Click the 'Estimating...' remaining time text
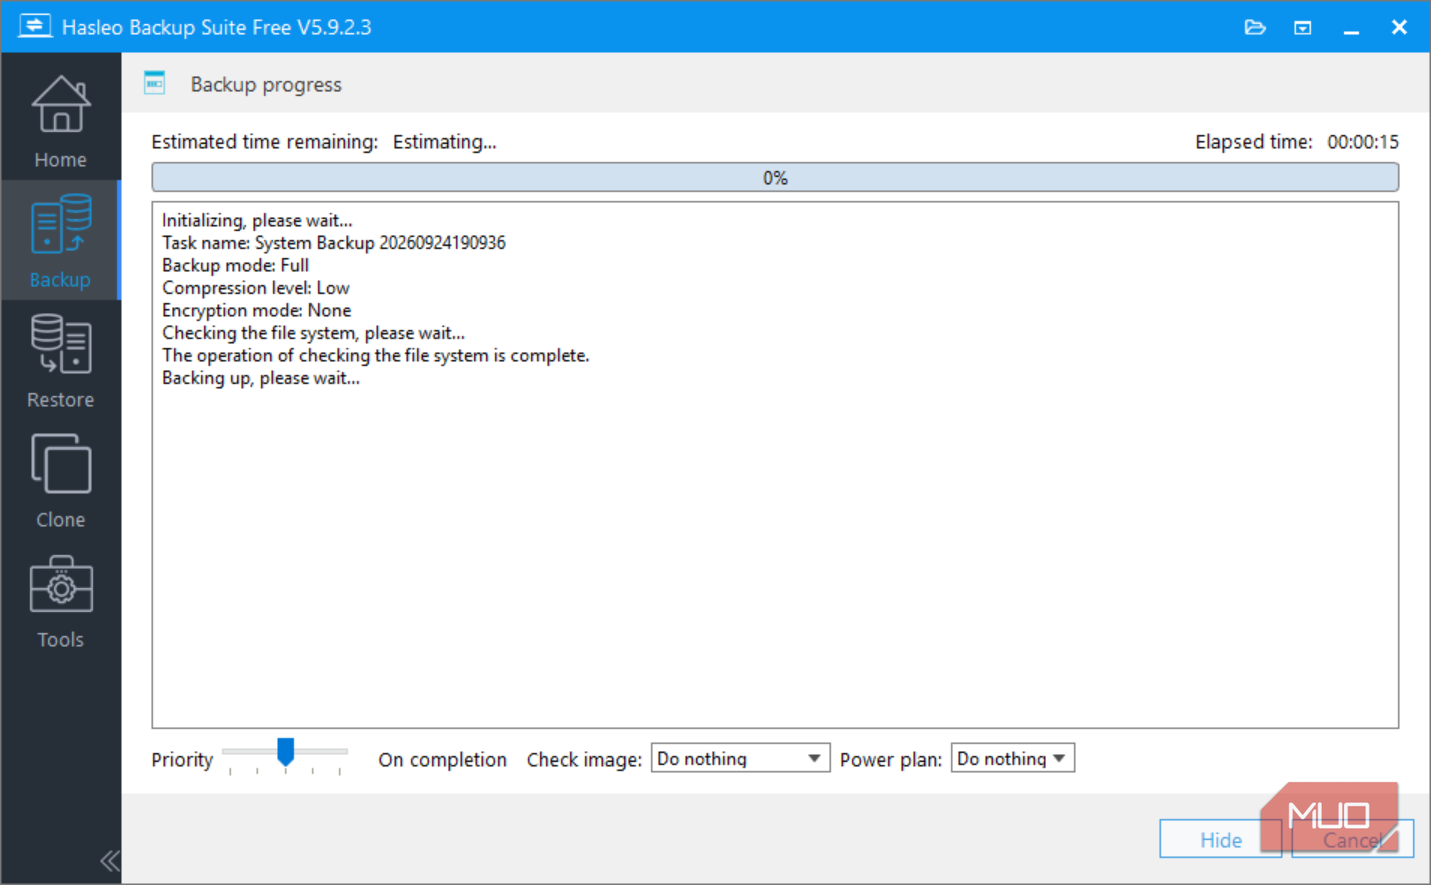 pos(444,142)
